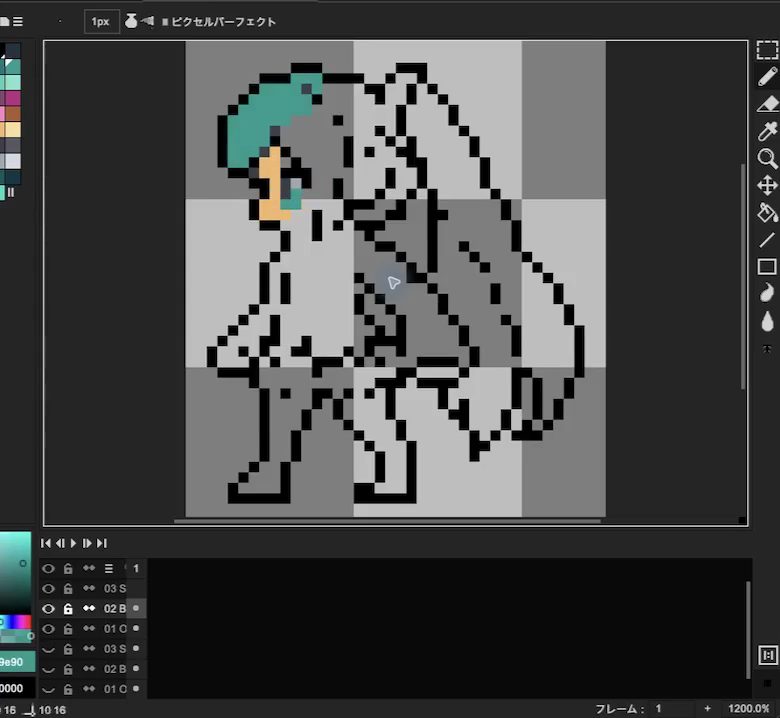
Task: Show the hidden bottom 01 C layer
Action: 48,689
